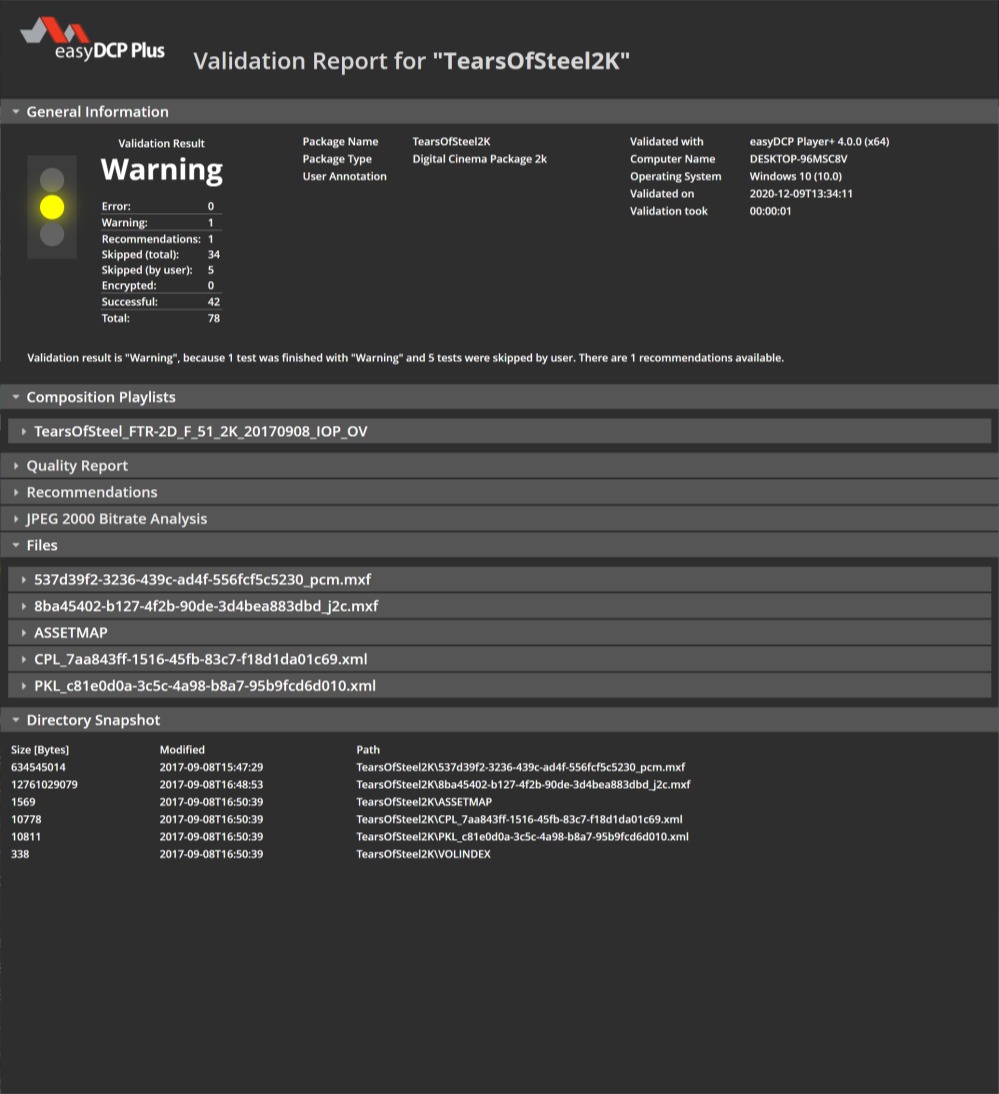999x1094 pixels.
Task: Click the easyDCP Plus logo
Action: 92,41
